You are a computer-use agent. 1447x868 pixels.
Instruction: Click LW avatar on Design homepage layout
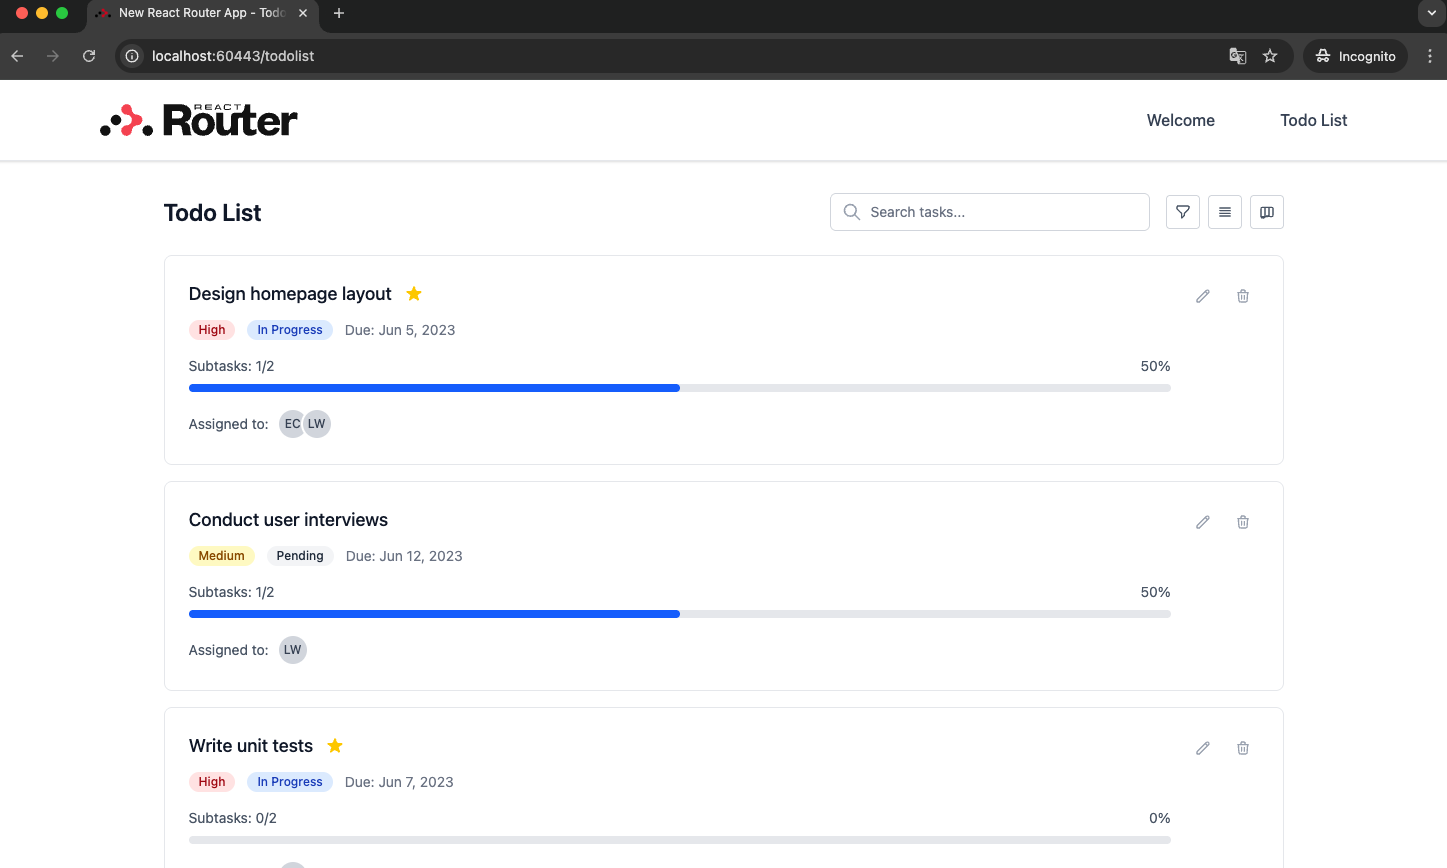tap(317, 424)
